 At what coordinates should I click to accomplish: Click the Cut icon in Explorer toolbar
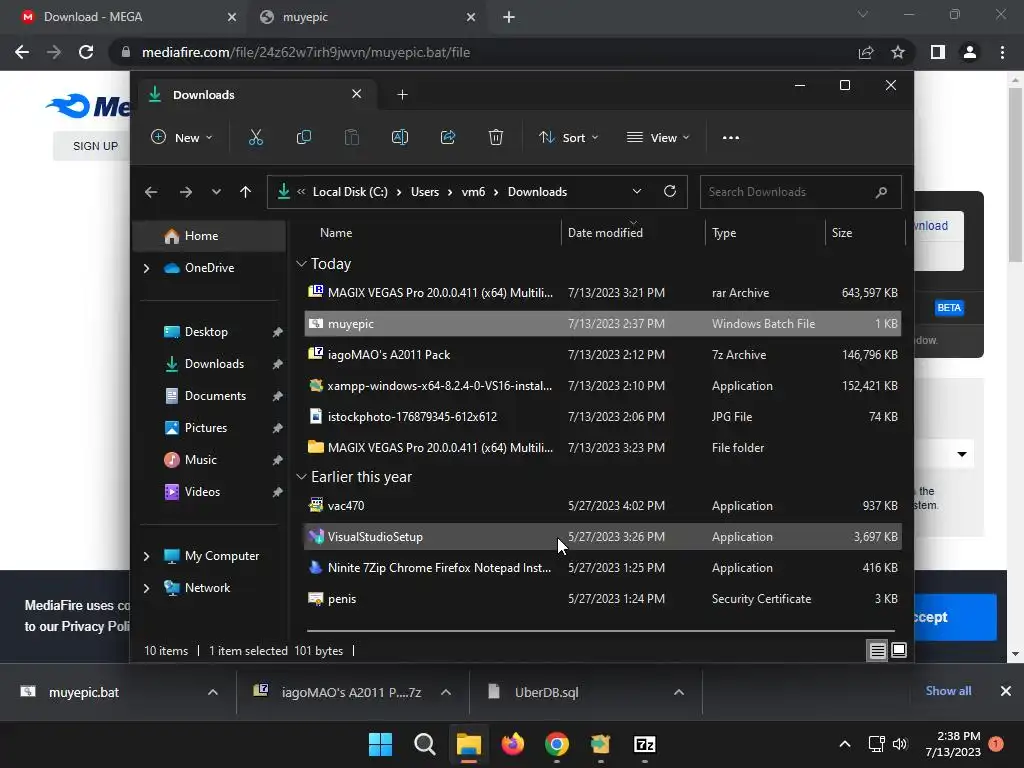(255, 137)
